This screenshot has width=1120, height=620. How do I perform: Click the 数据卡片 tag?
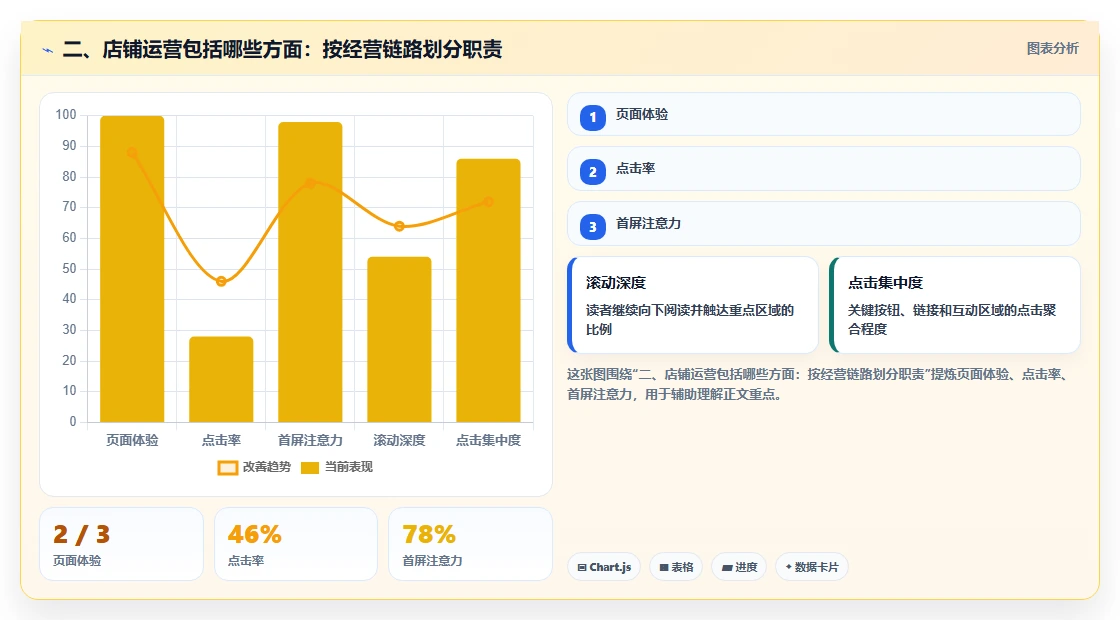811,567
